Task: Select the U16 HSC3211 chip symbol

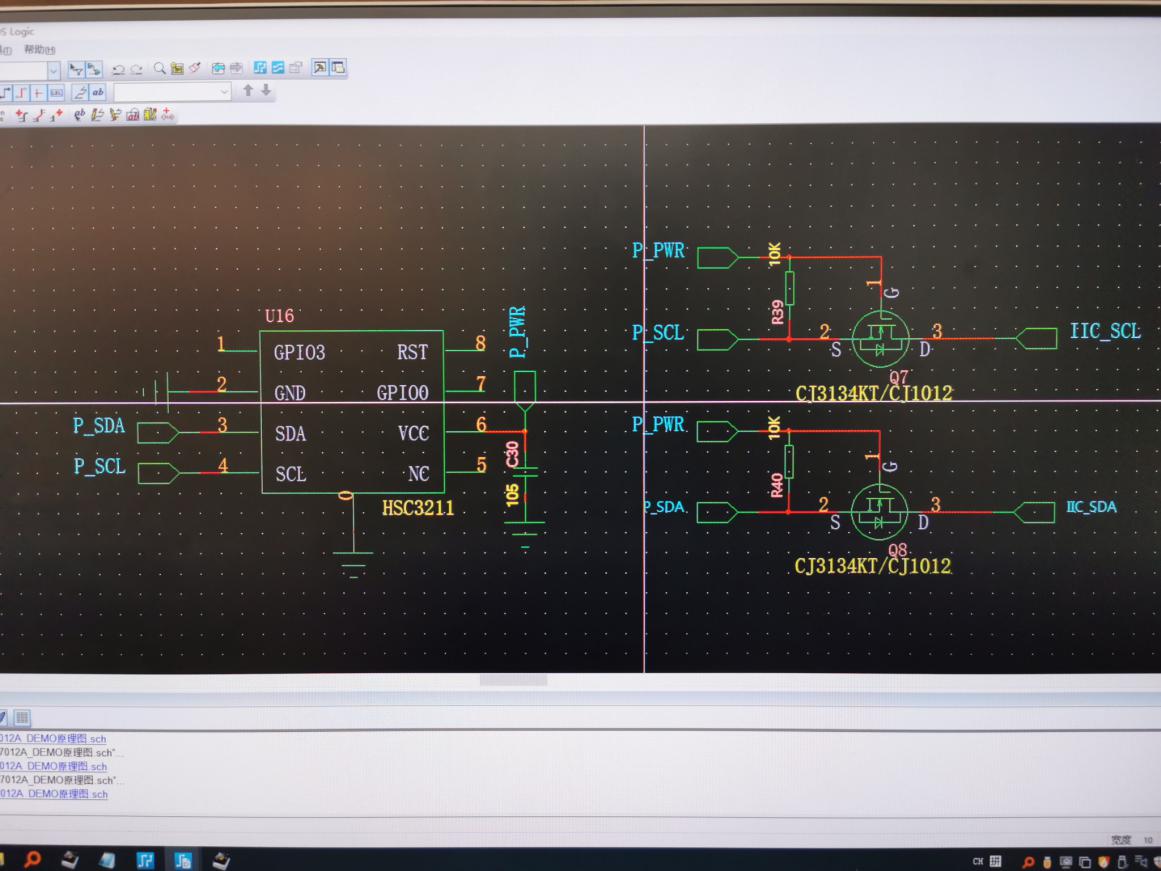Action: [352, 411]
